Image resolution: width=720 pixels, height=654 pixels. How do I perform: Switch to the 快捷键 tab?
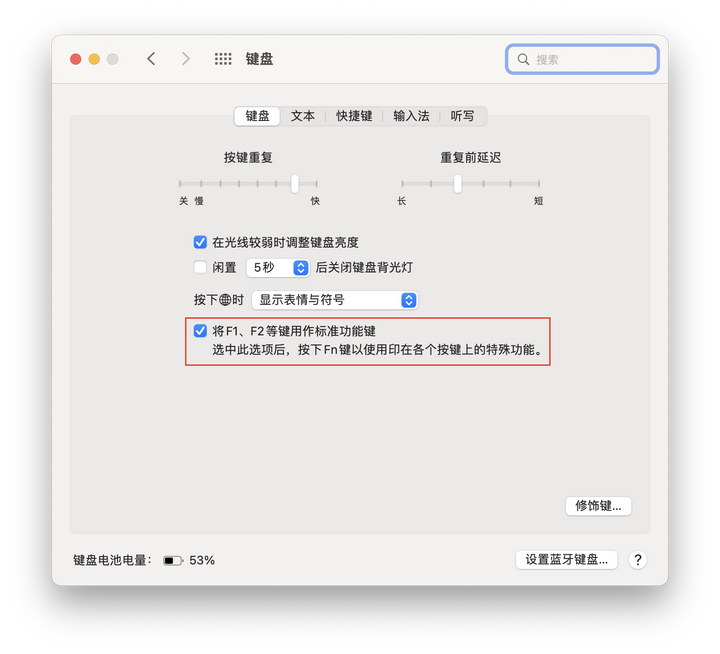click(x=354, y=116)
